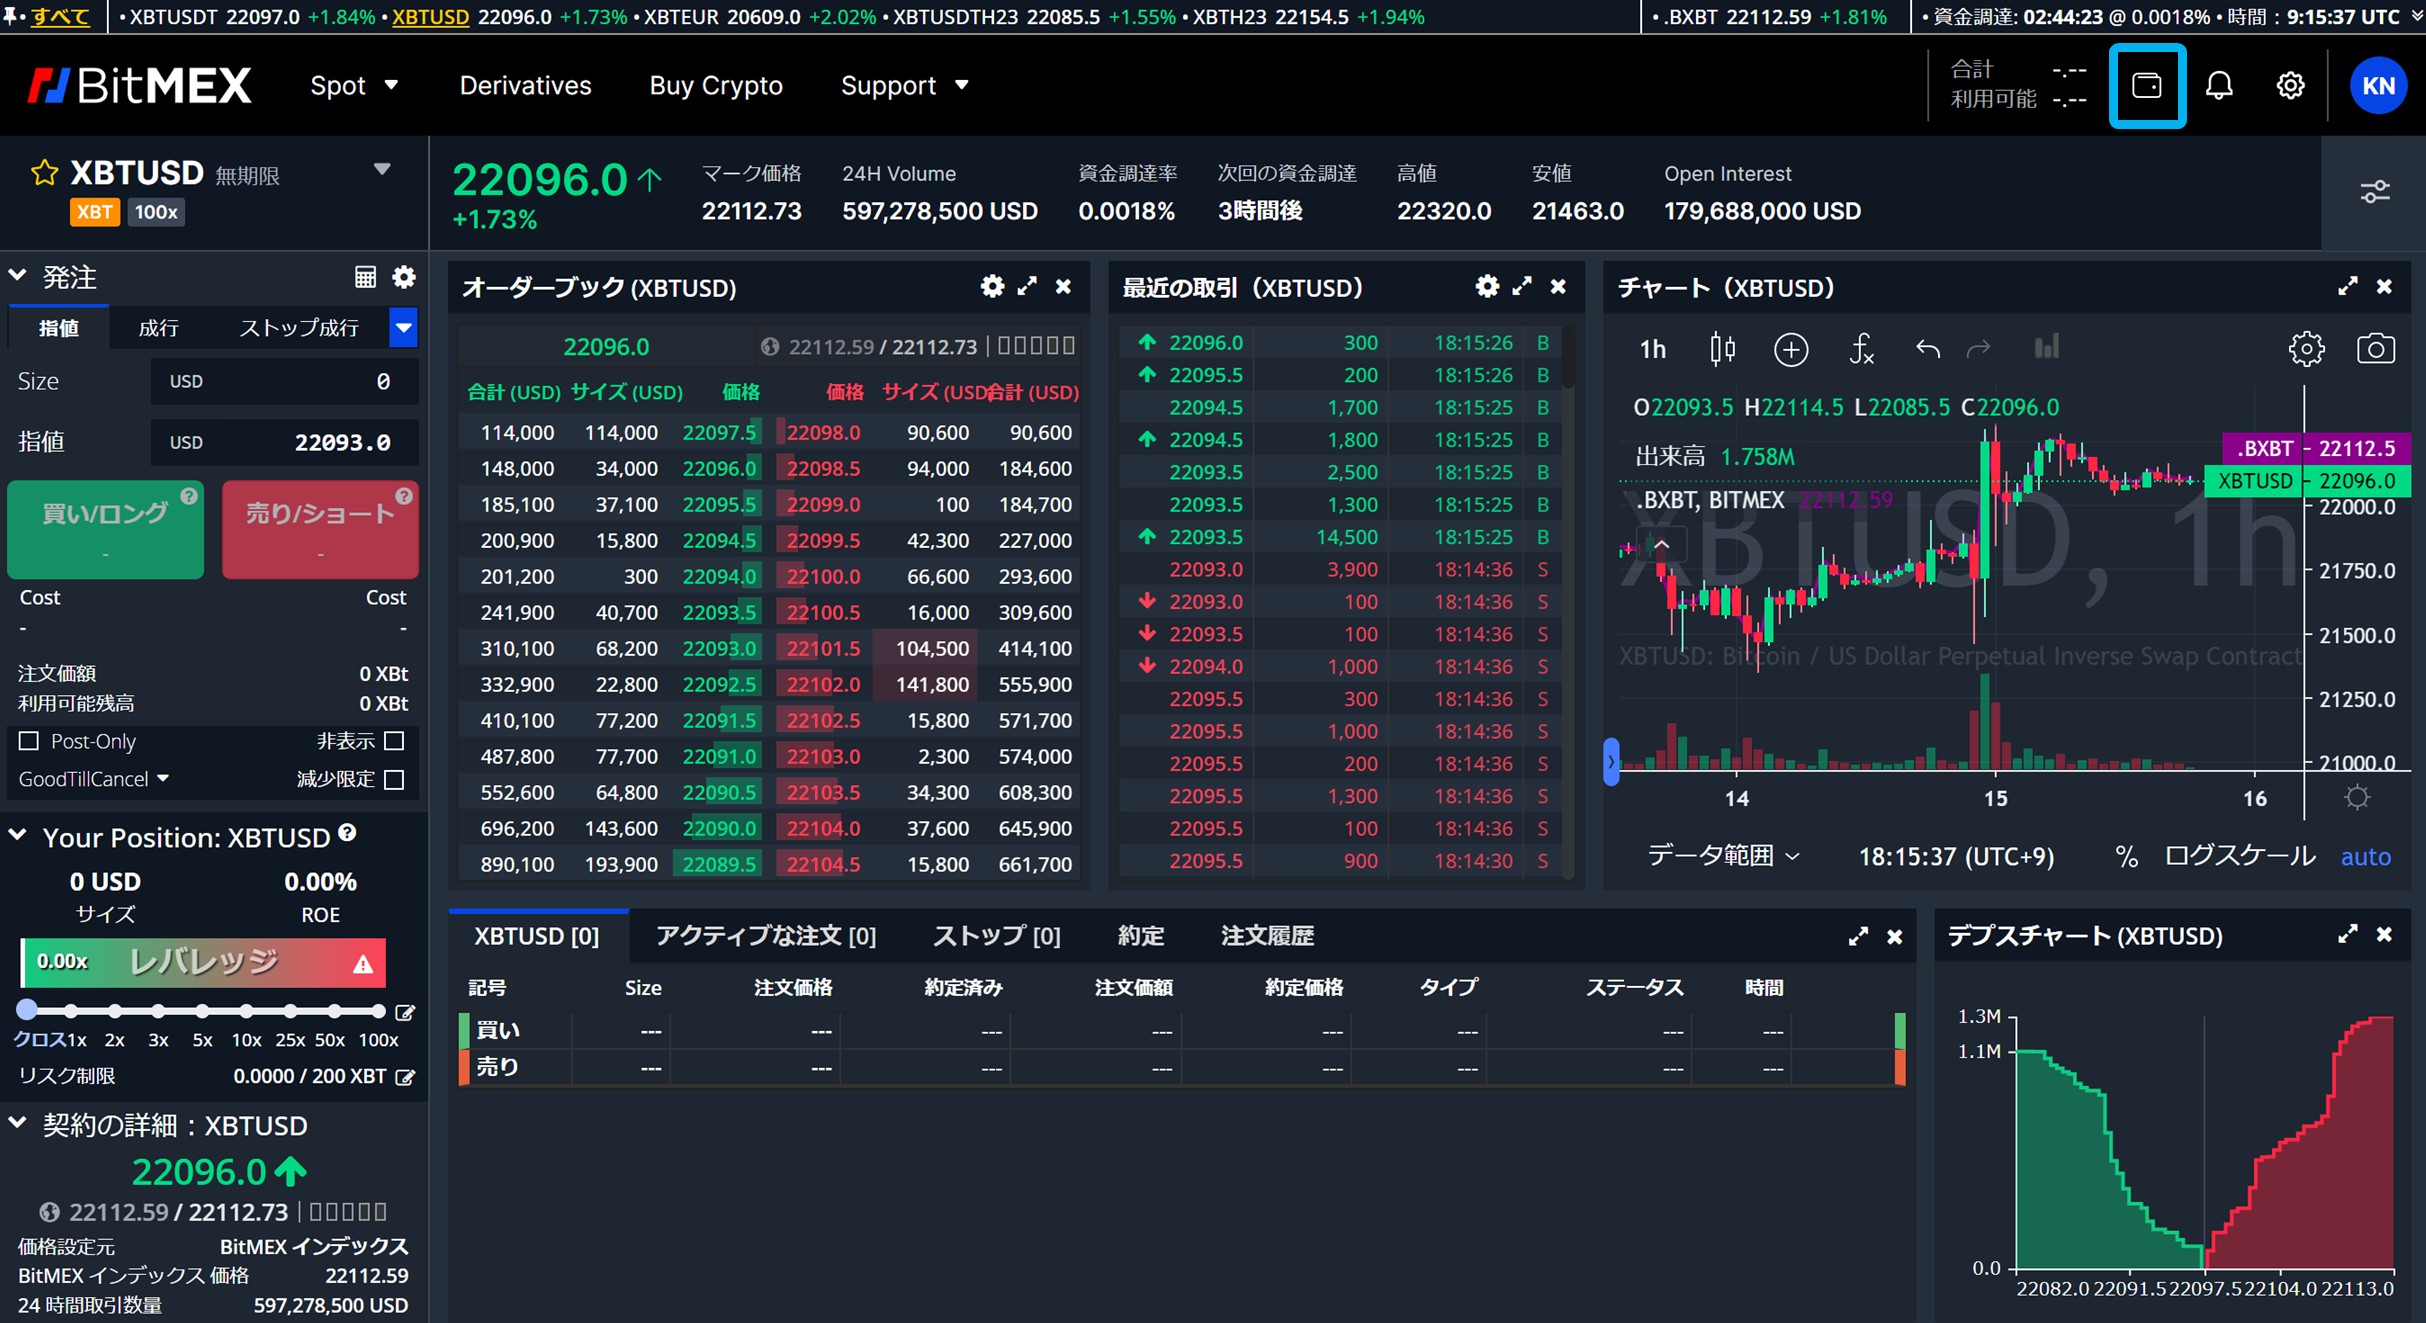Change chart candlestick style icon
The width and height of the screenshot is (2426, 1323).
pyautogui.click(x=1722, y=349)
